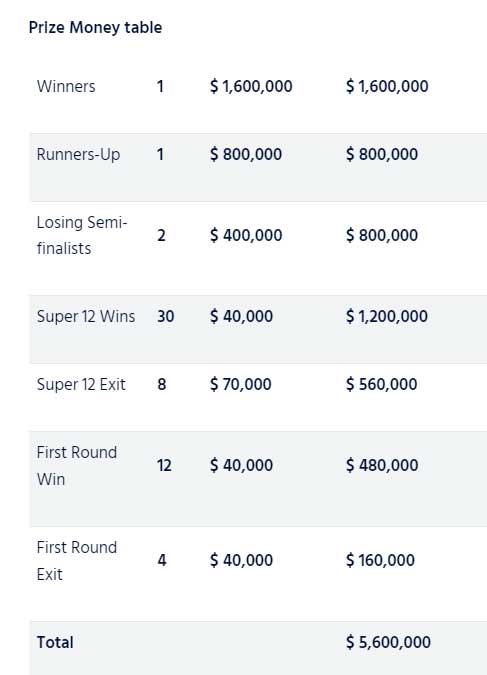Viewport: 487px width, 675px height.
Task: Click the Winners total $ 1,600,000 cell
Action: click(387, 86)
